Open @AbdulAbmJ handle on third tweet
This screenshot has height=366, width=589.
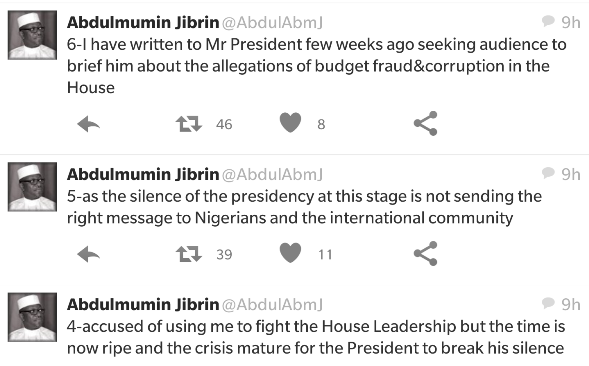click(272, 305)
